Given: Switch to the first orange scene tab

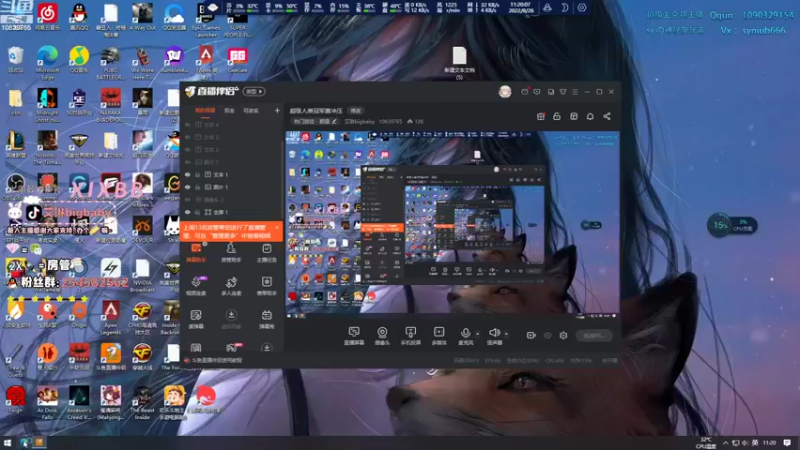Looking at the screenshot, I should tap(205, 111).
